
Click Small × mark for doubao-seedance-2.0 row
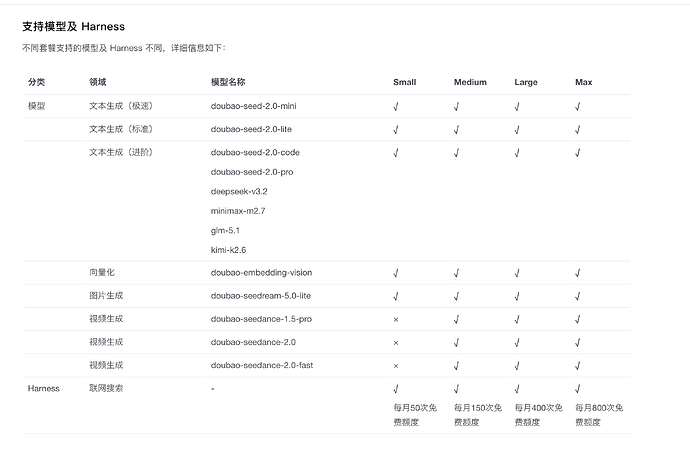click(396, 343)
